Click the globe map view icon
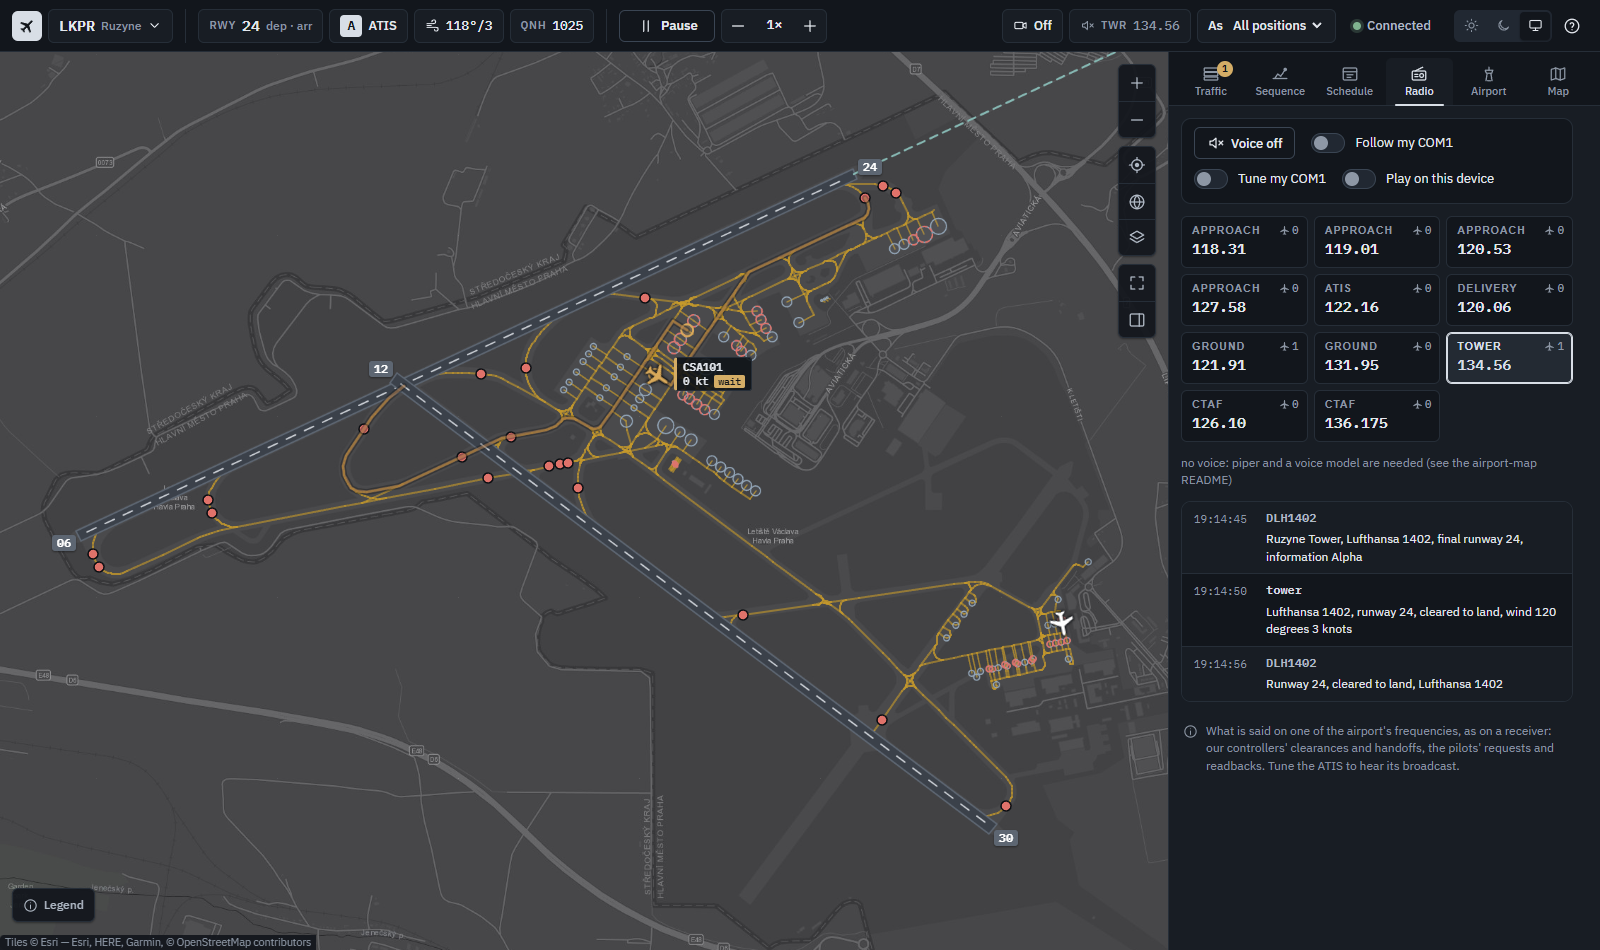 click(1137, 202)
